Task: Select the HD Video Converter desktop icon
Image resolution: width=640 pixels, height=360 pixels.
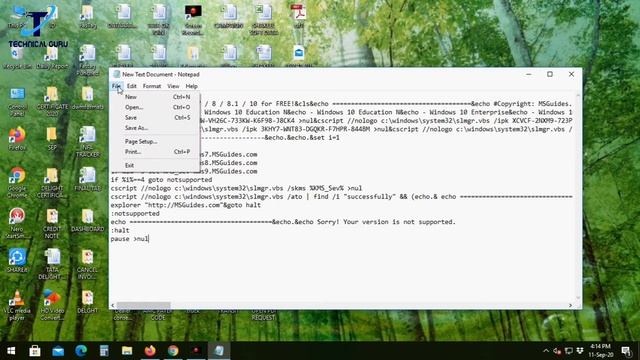Action: pyautogui.click(x=52, y=305)
